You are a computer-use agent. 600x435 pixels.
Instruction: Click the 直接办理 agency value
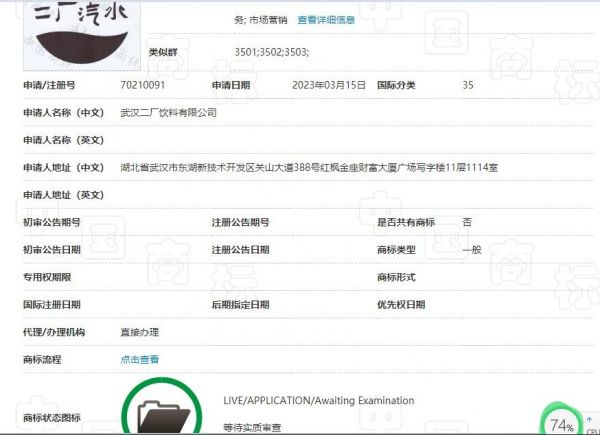139,332
